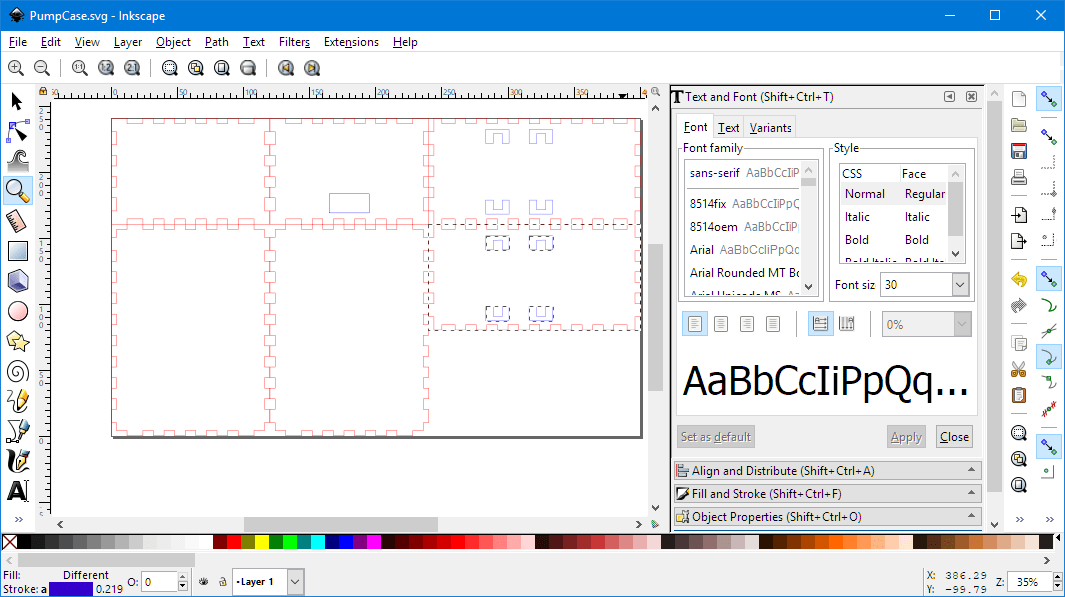1065x597 pixels.
Task: Toggle the layer visibility eye icon
Action: pyautogui.click(x=204, y=582)
